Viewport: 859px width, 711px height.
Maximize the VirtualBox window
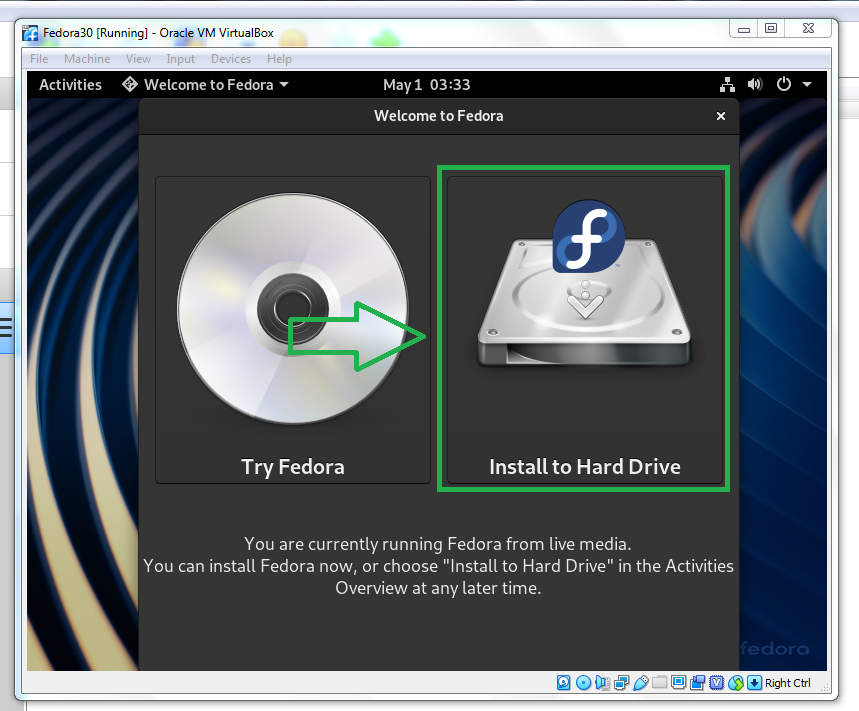click(x=771, y=28)
